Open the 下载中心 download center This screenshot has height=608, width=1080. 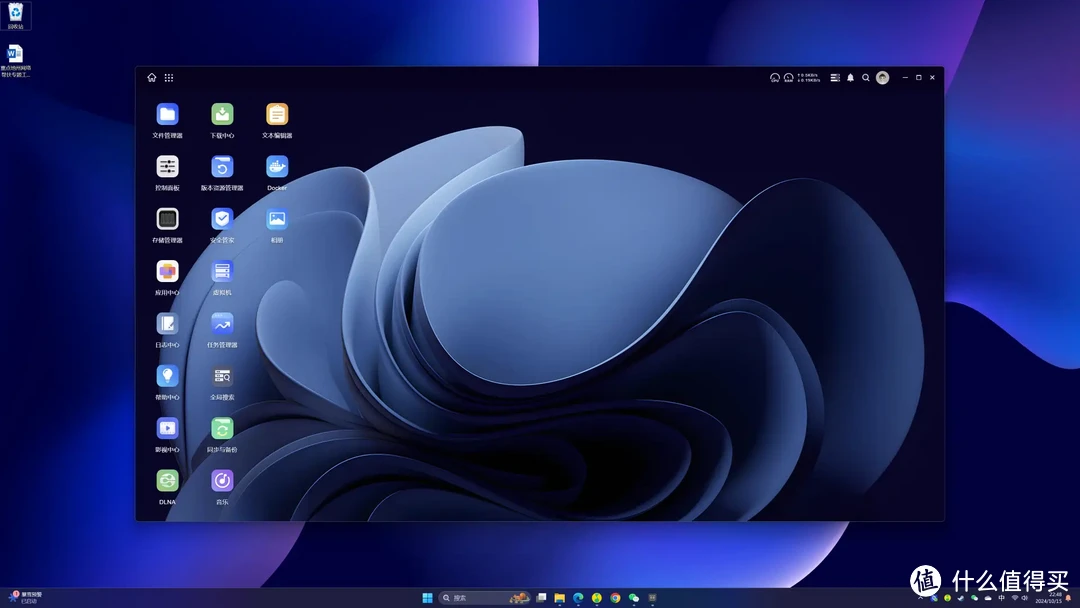pyautogui.click(x=221, y=113)
